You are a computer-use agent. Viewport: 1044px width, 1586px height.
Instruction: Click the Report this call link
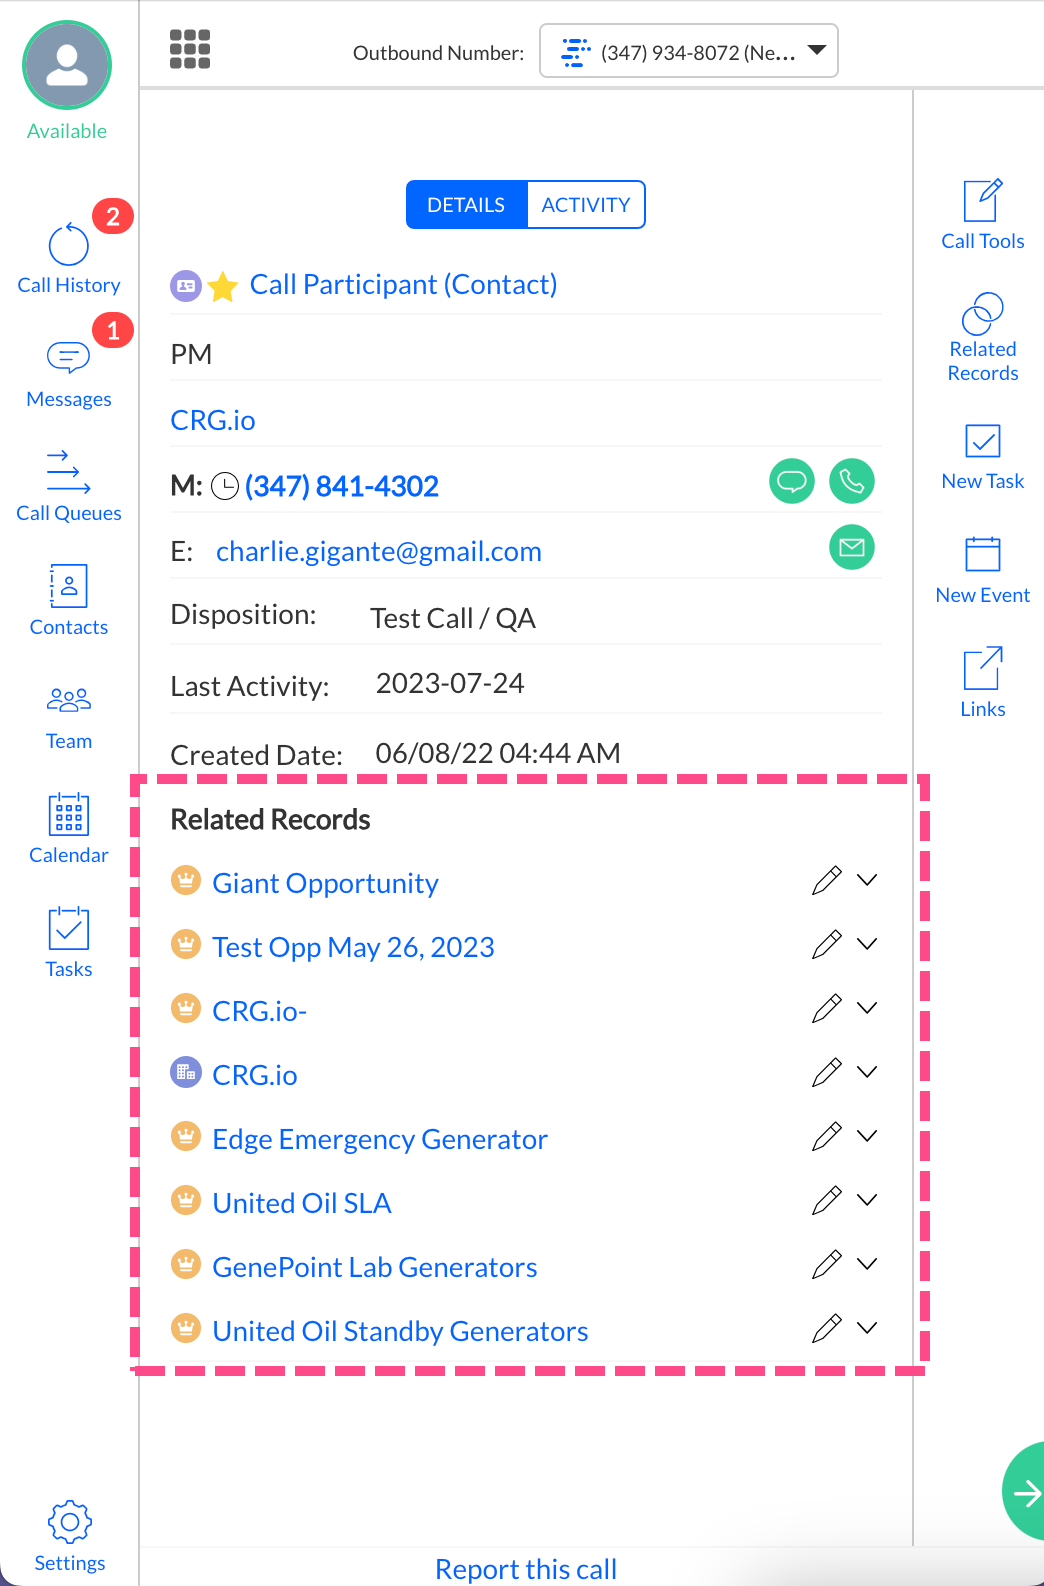tap(526, 1569)
